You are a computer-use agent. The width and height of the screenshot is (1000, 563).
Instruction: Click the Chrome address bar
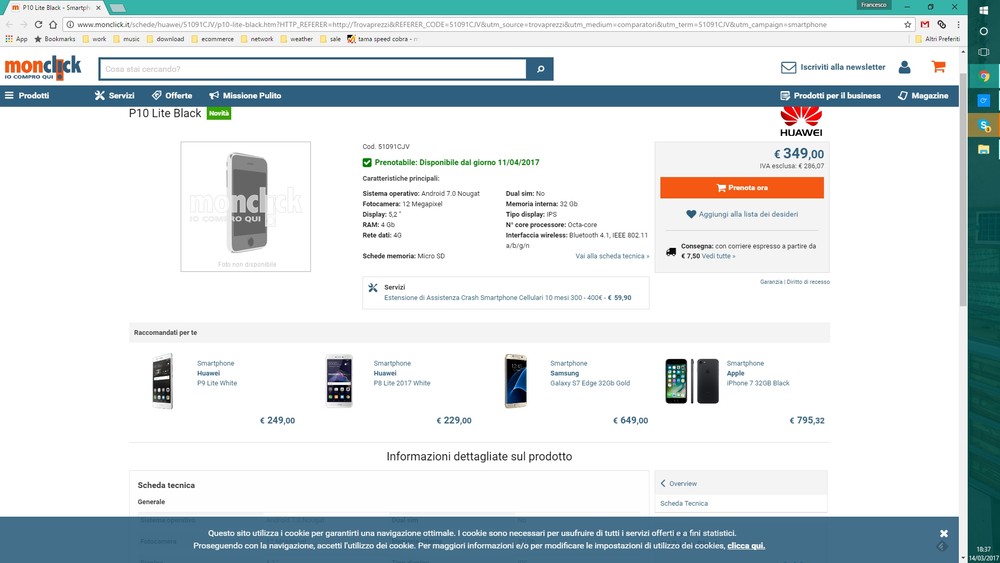(482, 24)
